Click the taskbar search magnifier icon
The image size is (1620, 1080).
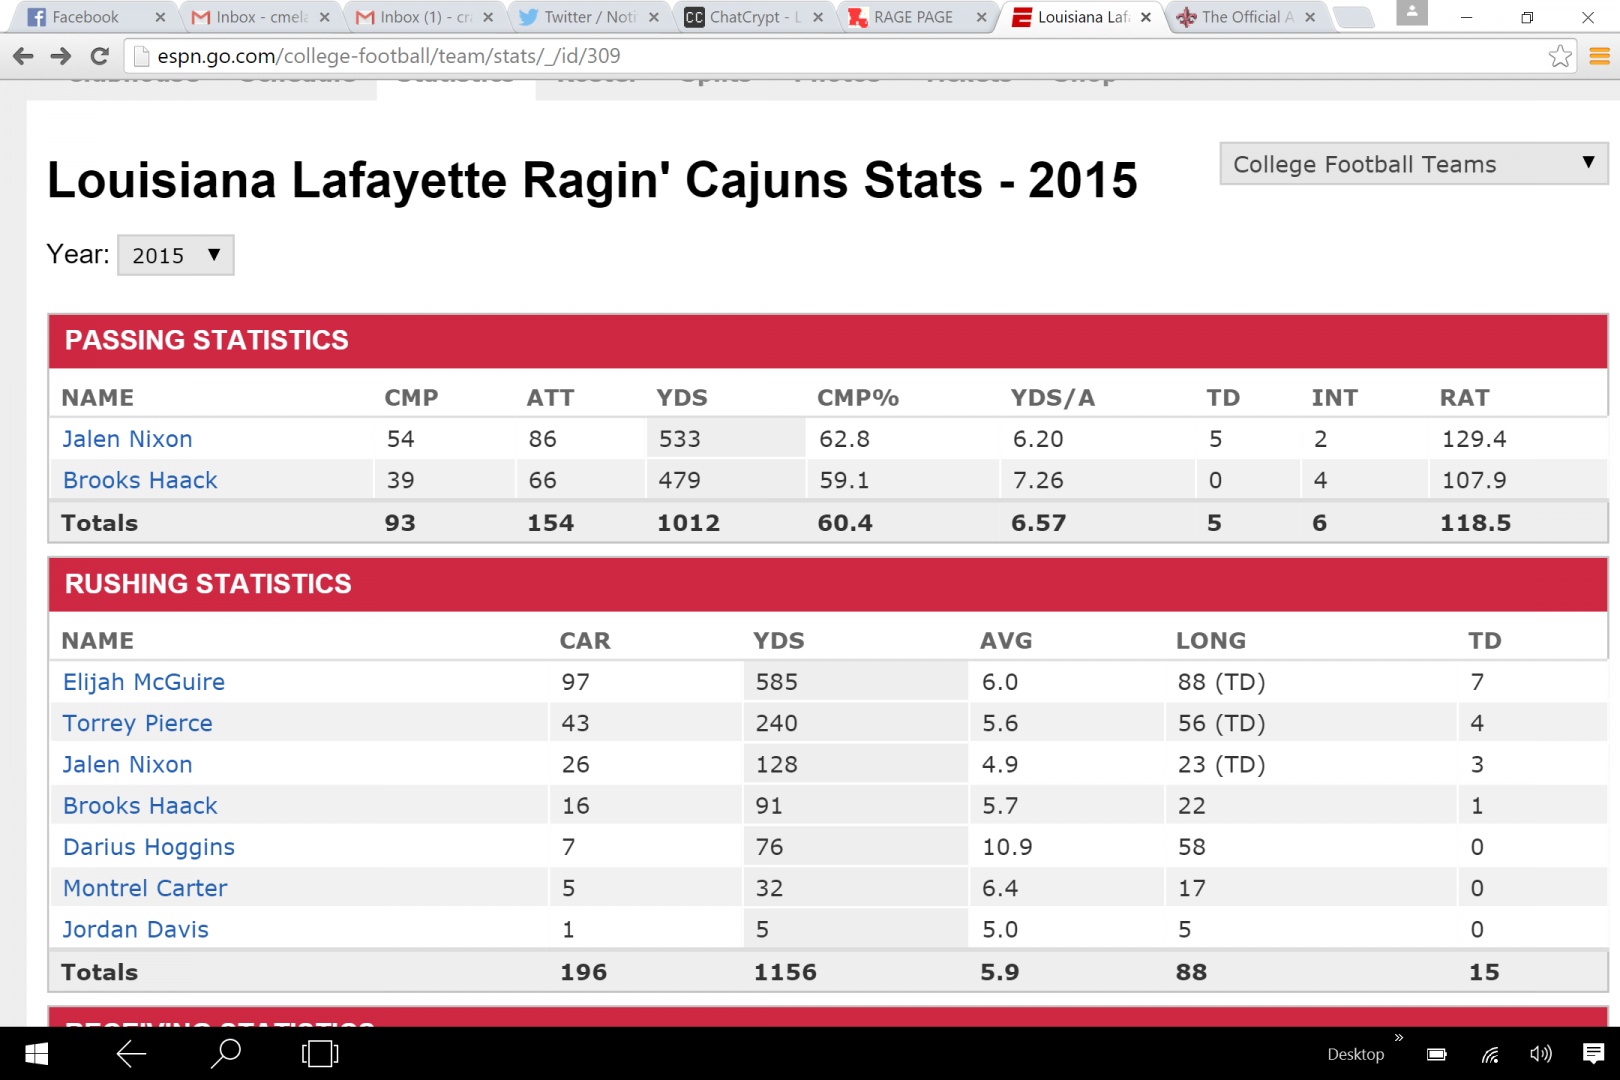[226, 1053]
